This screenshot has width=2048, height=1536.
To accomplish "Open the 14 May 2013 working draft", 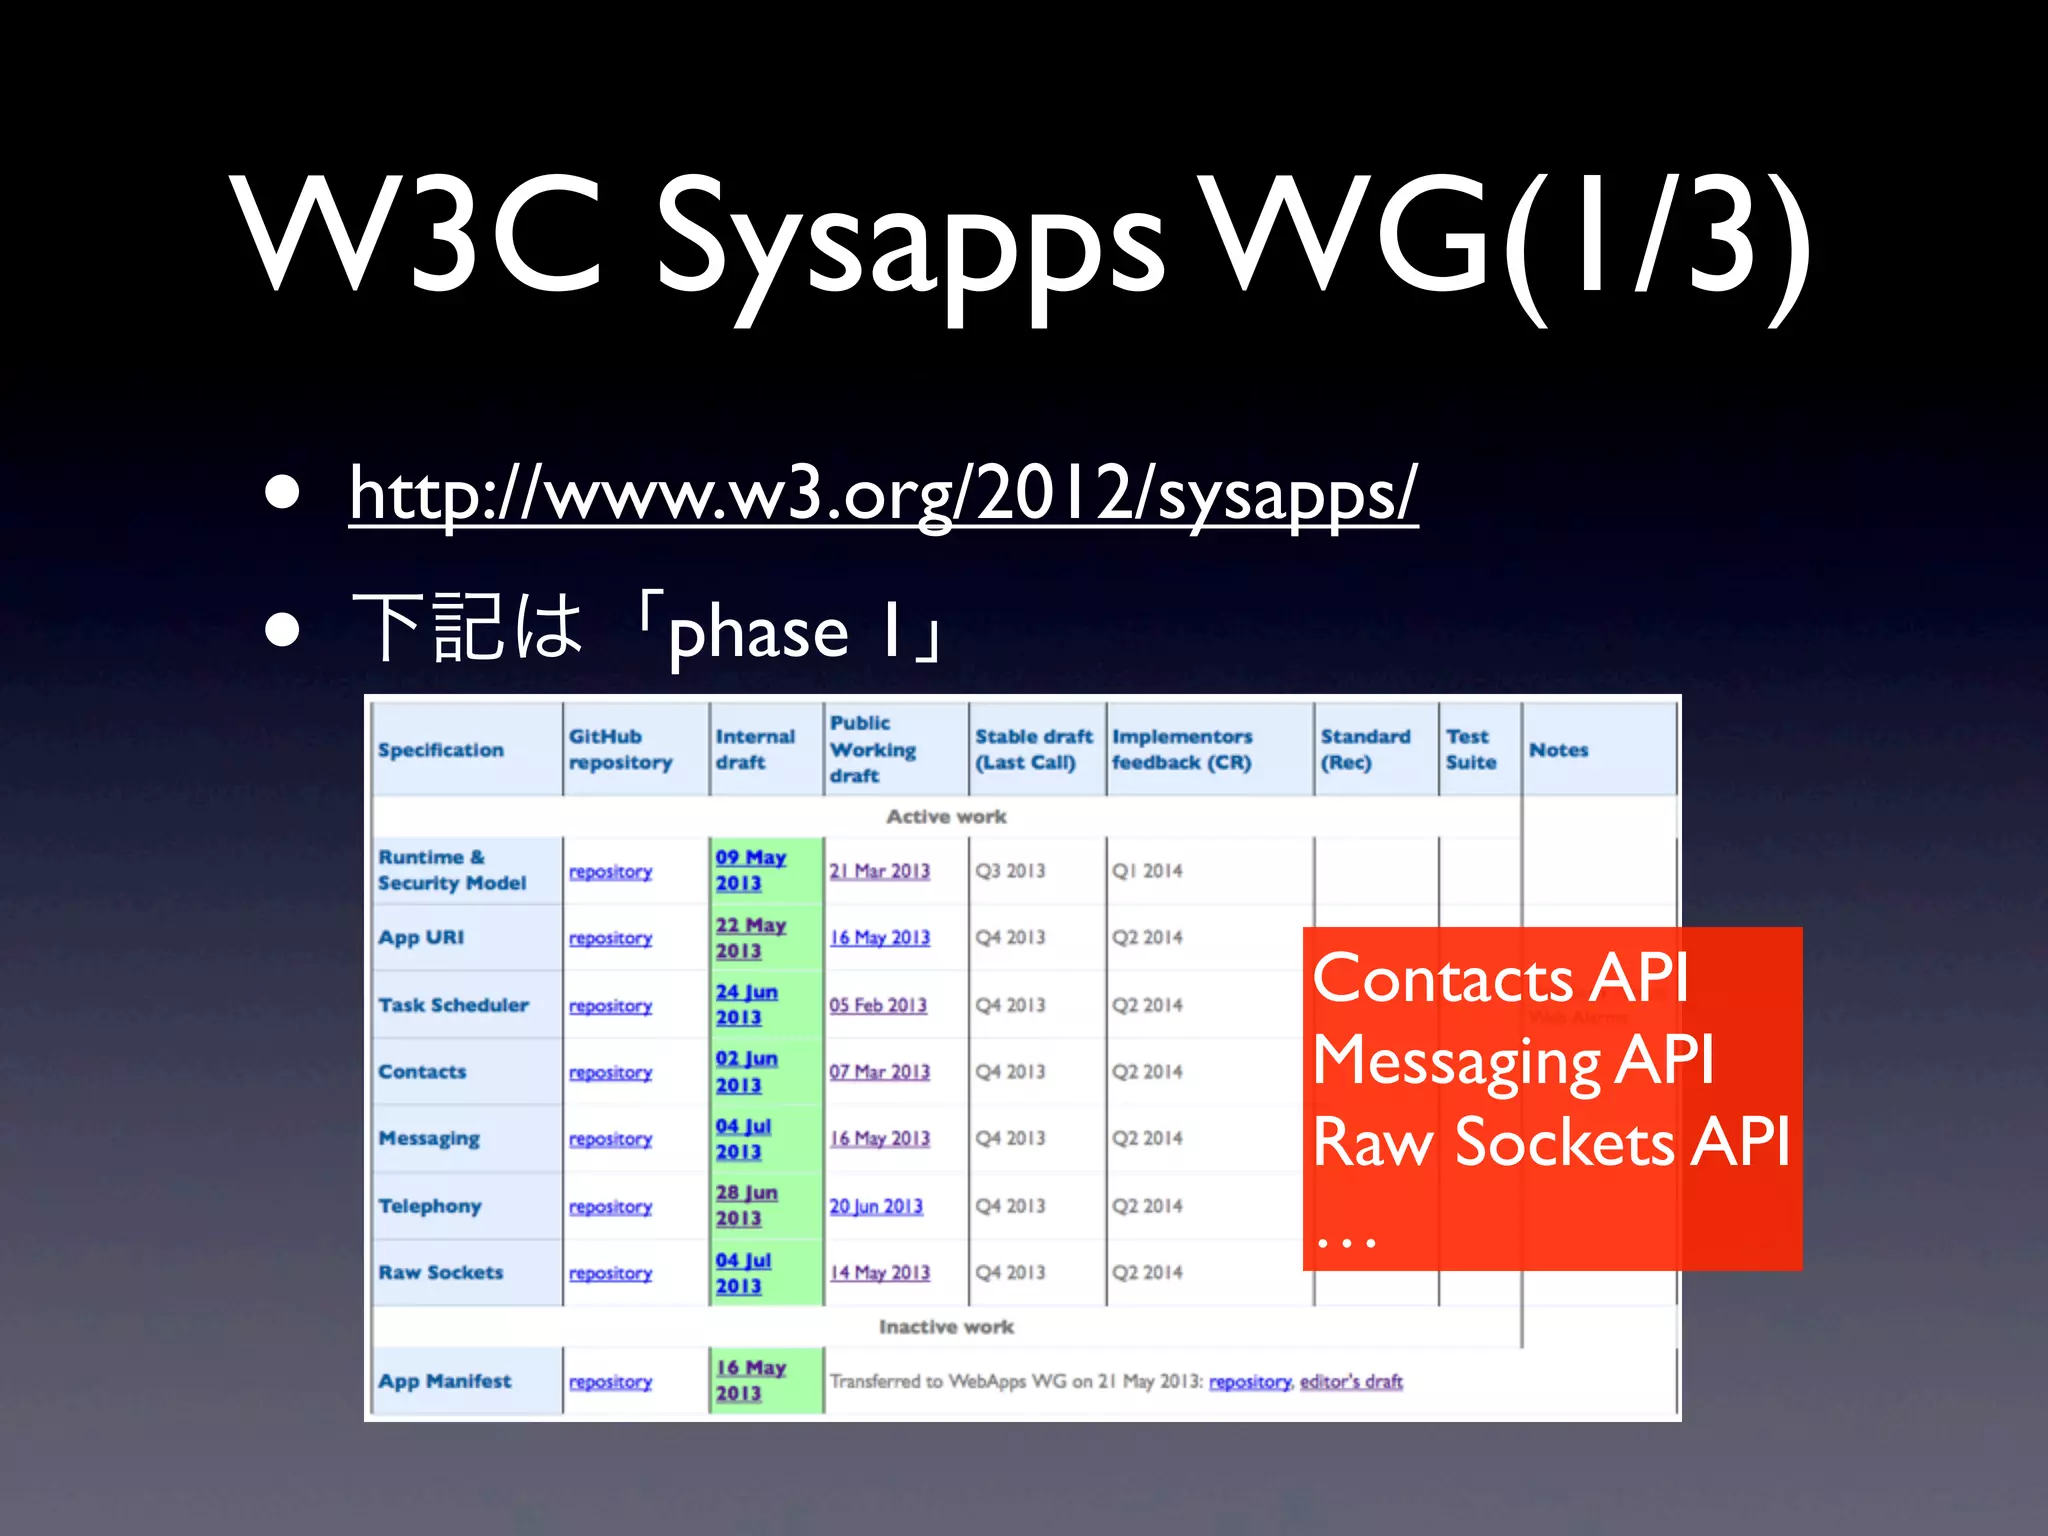I will 879,1273.
